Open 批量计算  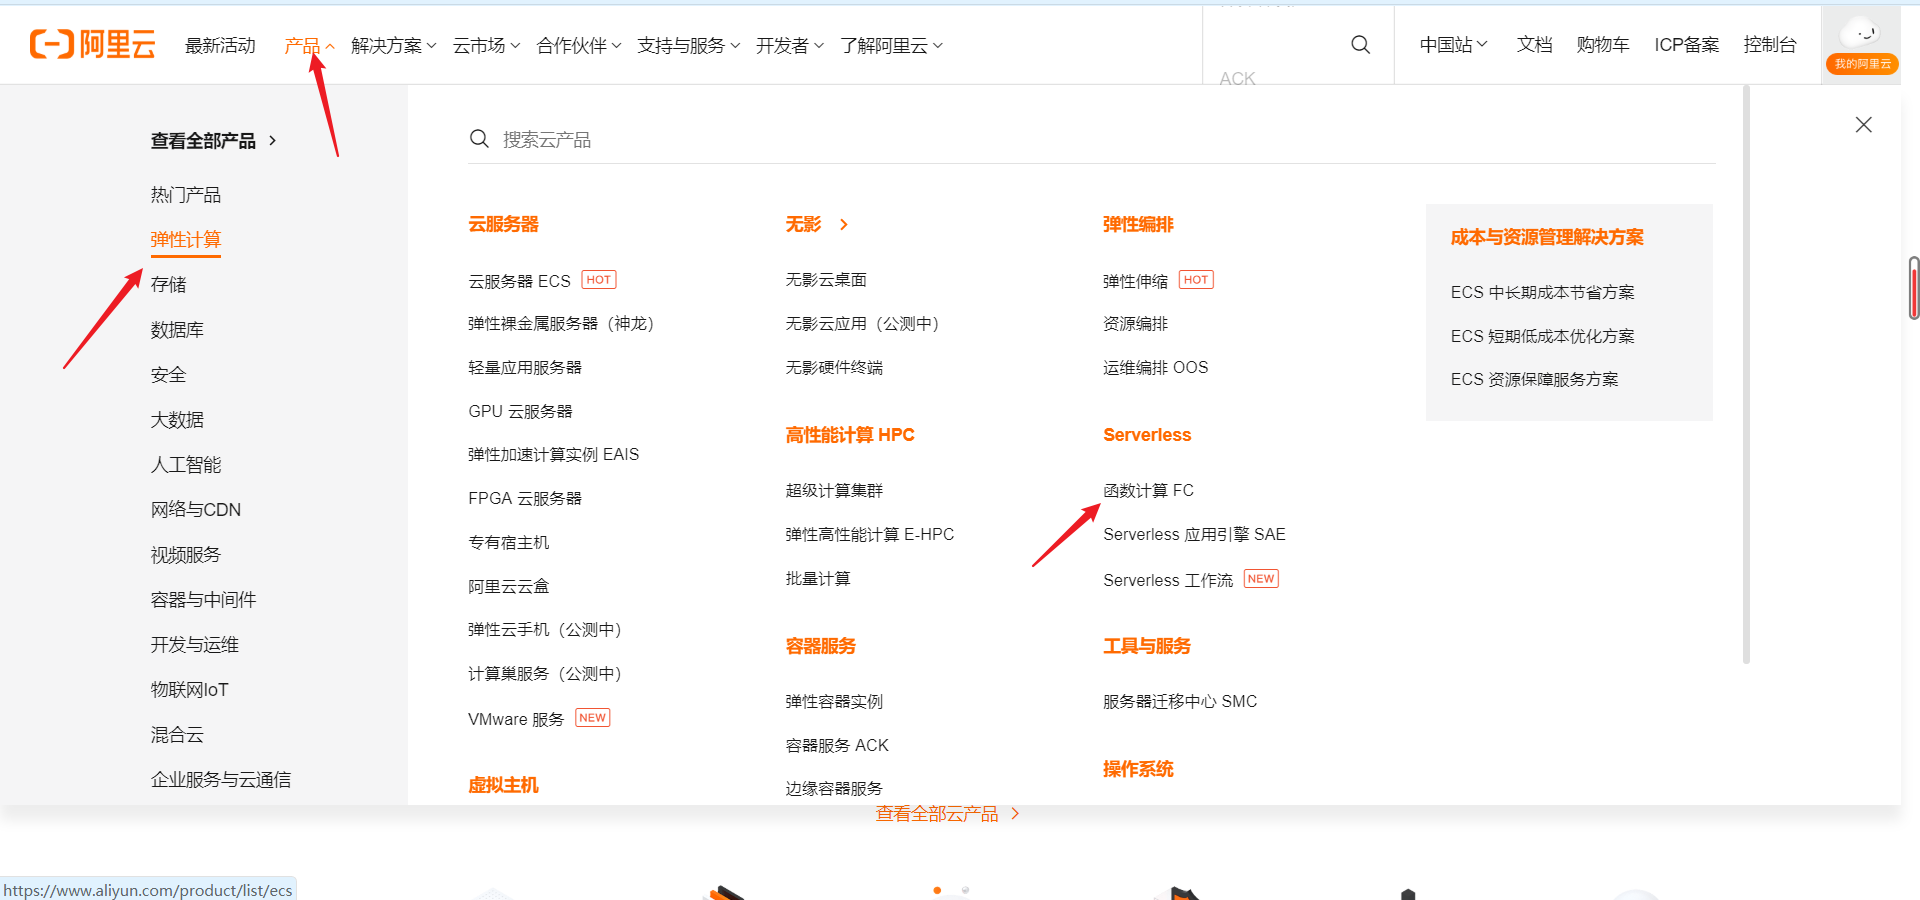pos(818,579)
